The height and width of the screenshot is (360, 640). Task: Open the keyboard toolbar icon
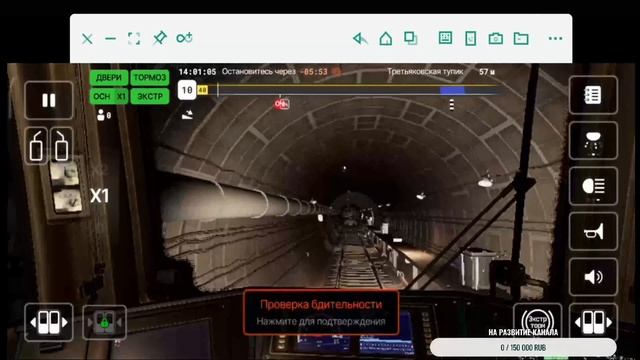[x=445, y=38]
